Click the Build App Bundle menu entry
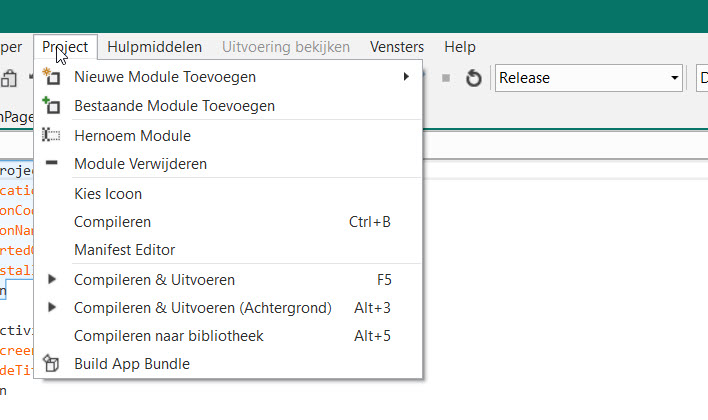The width and height of the screenshot is (708, 420). tap(131, 364)
